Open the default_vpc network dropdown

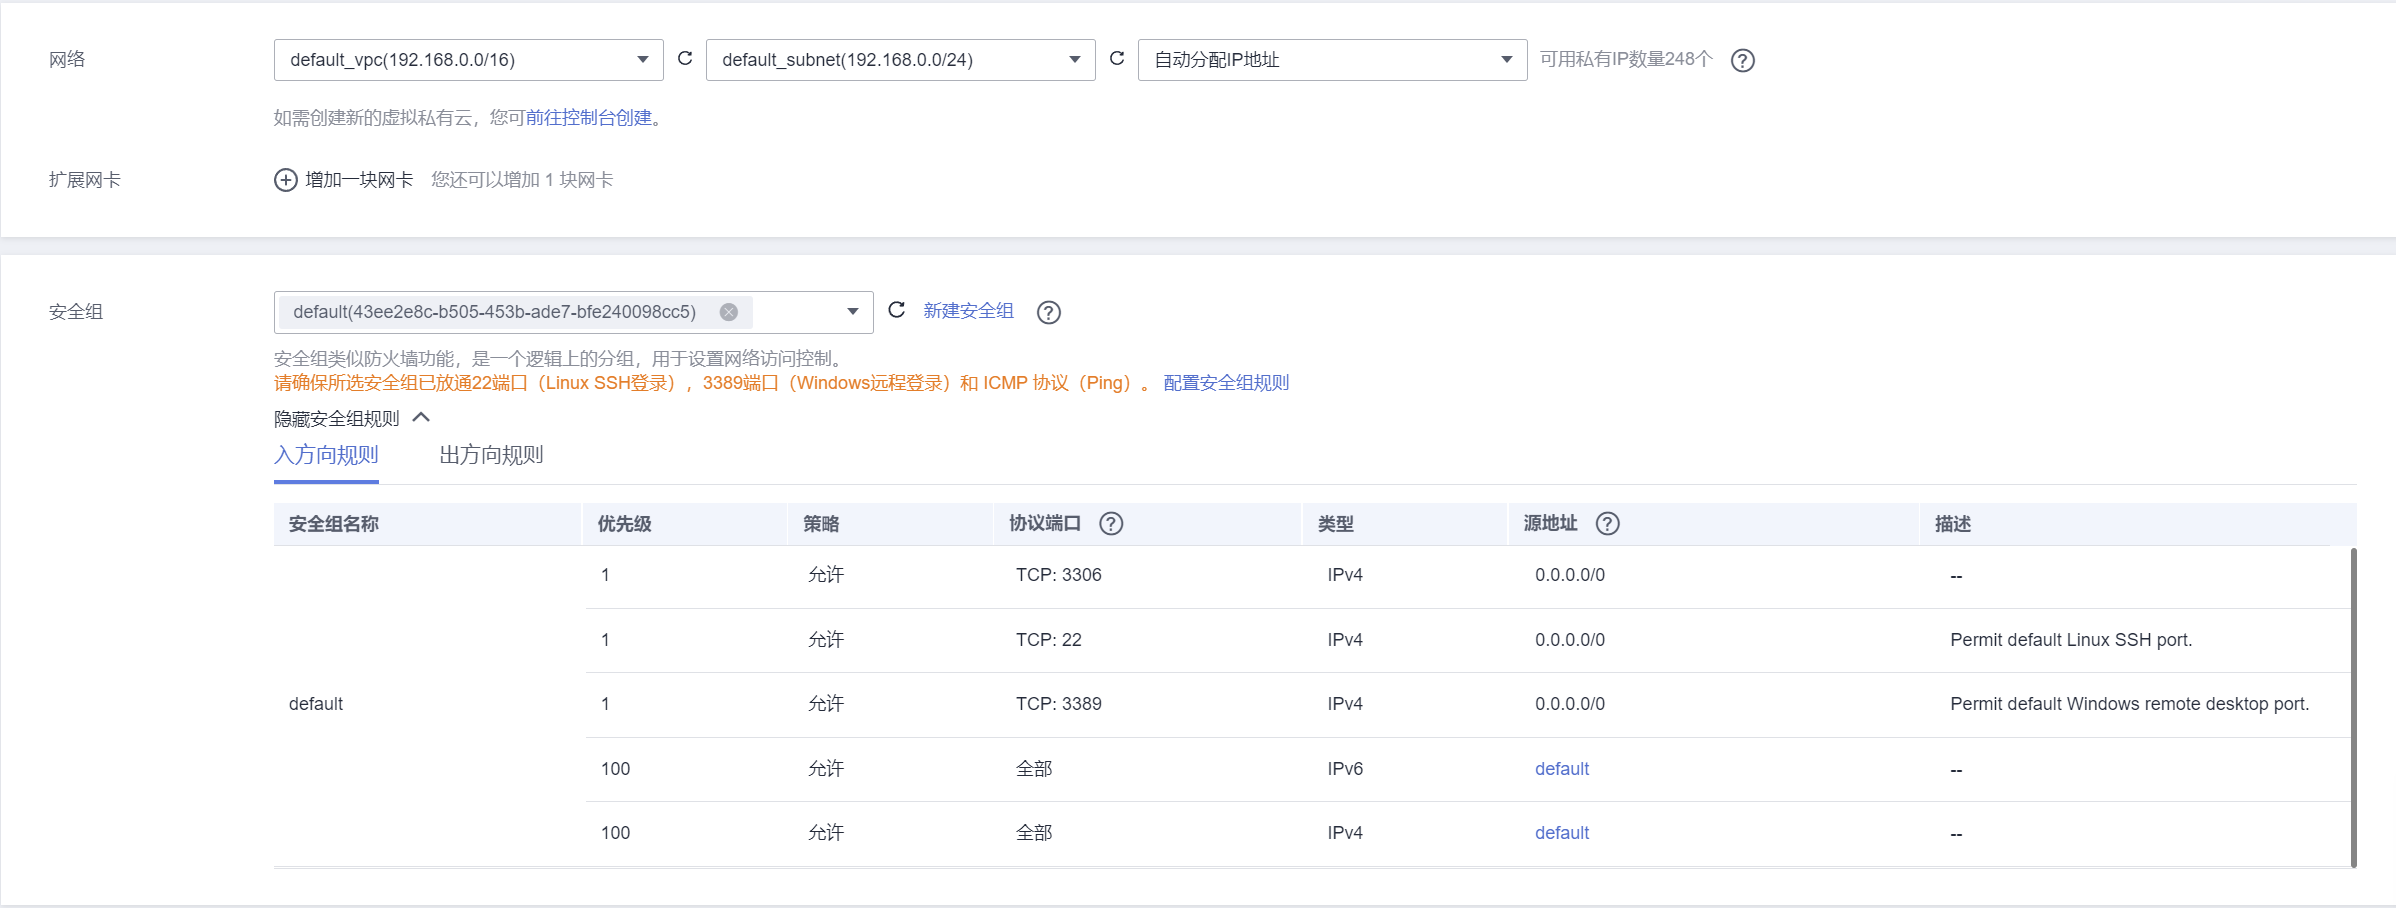pos(468,60)
